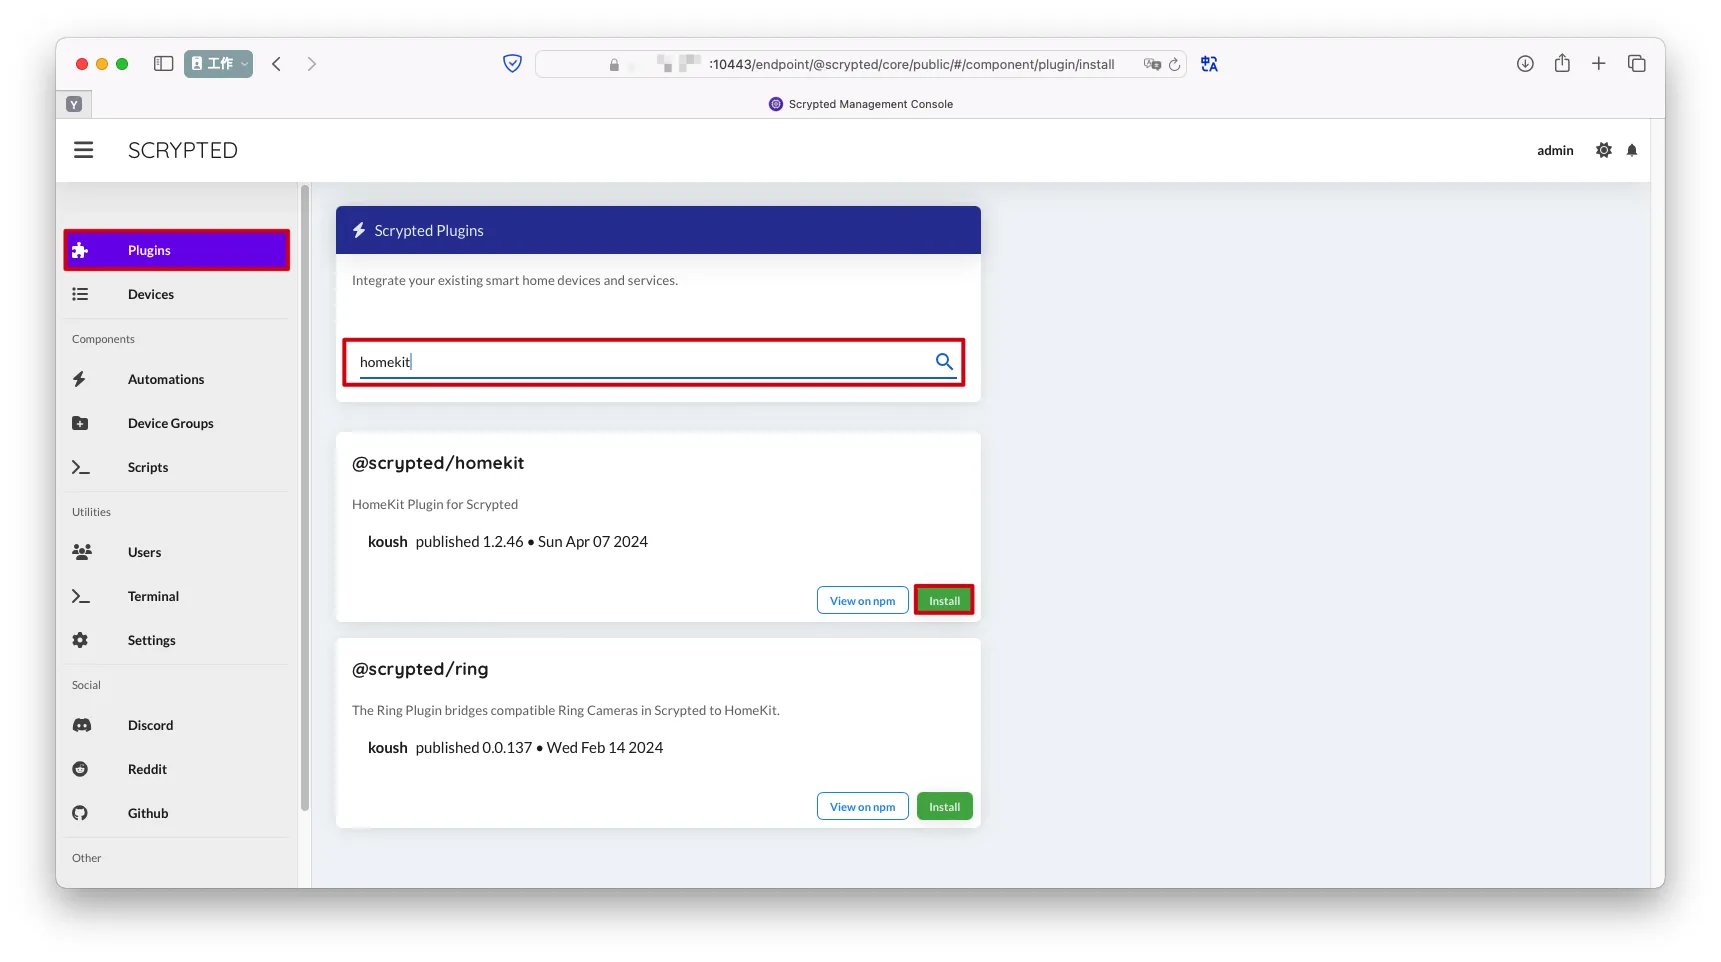Open the Reddit link in sidebar
Screen dimensions: 1721x962
coord(177,769)
